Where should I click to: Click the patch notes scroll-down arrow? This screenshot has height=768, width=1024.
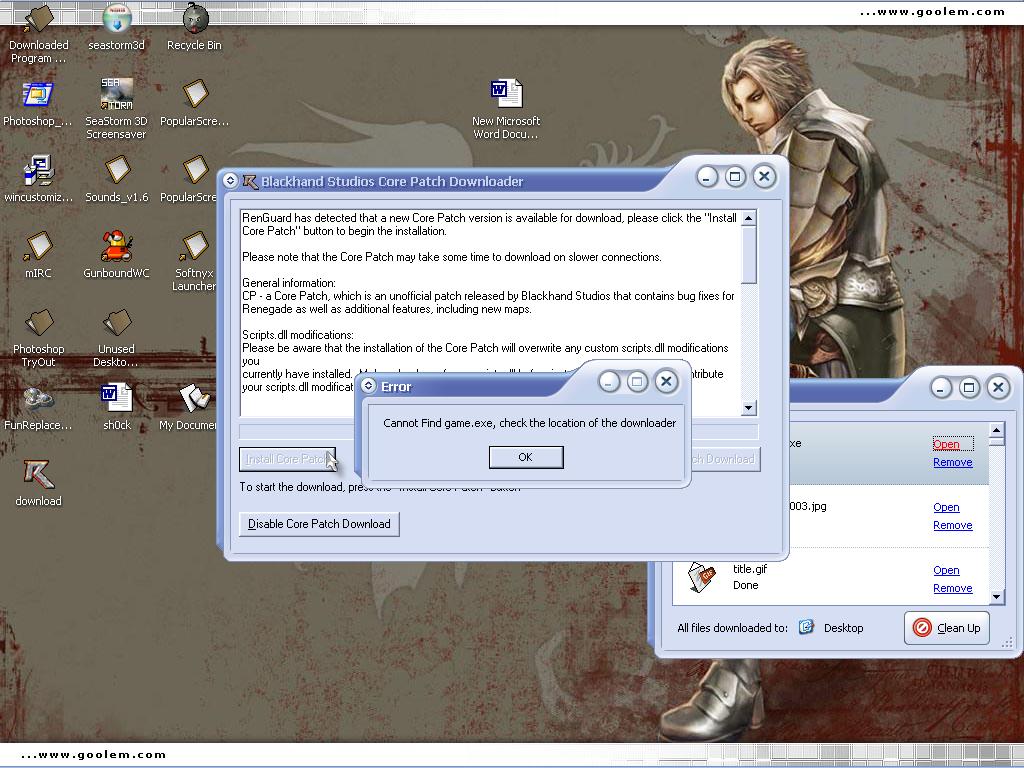pyautogui.click(x=749, y=408)
